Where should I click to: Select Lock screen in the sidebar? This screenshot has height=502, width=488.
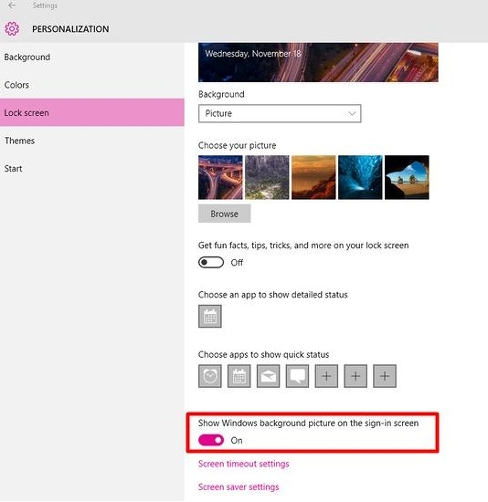click(x=92, y=113)
